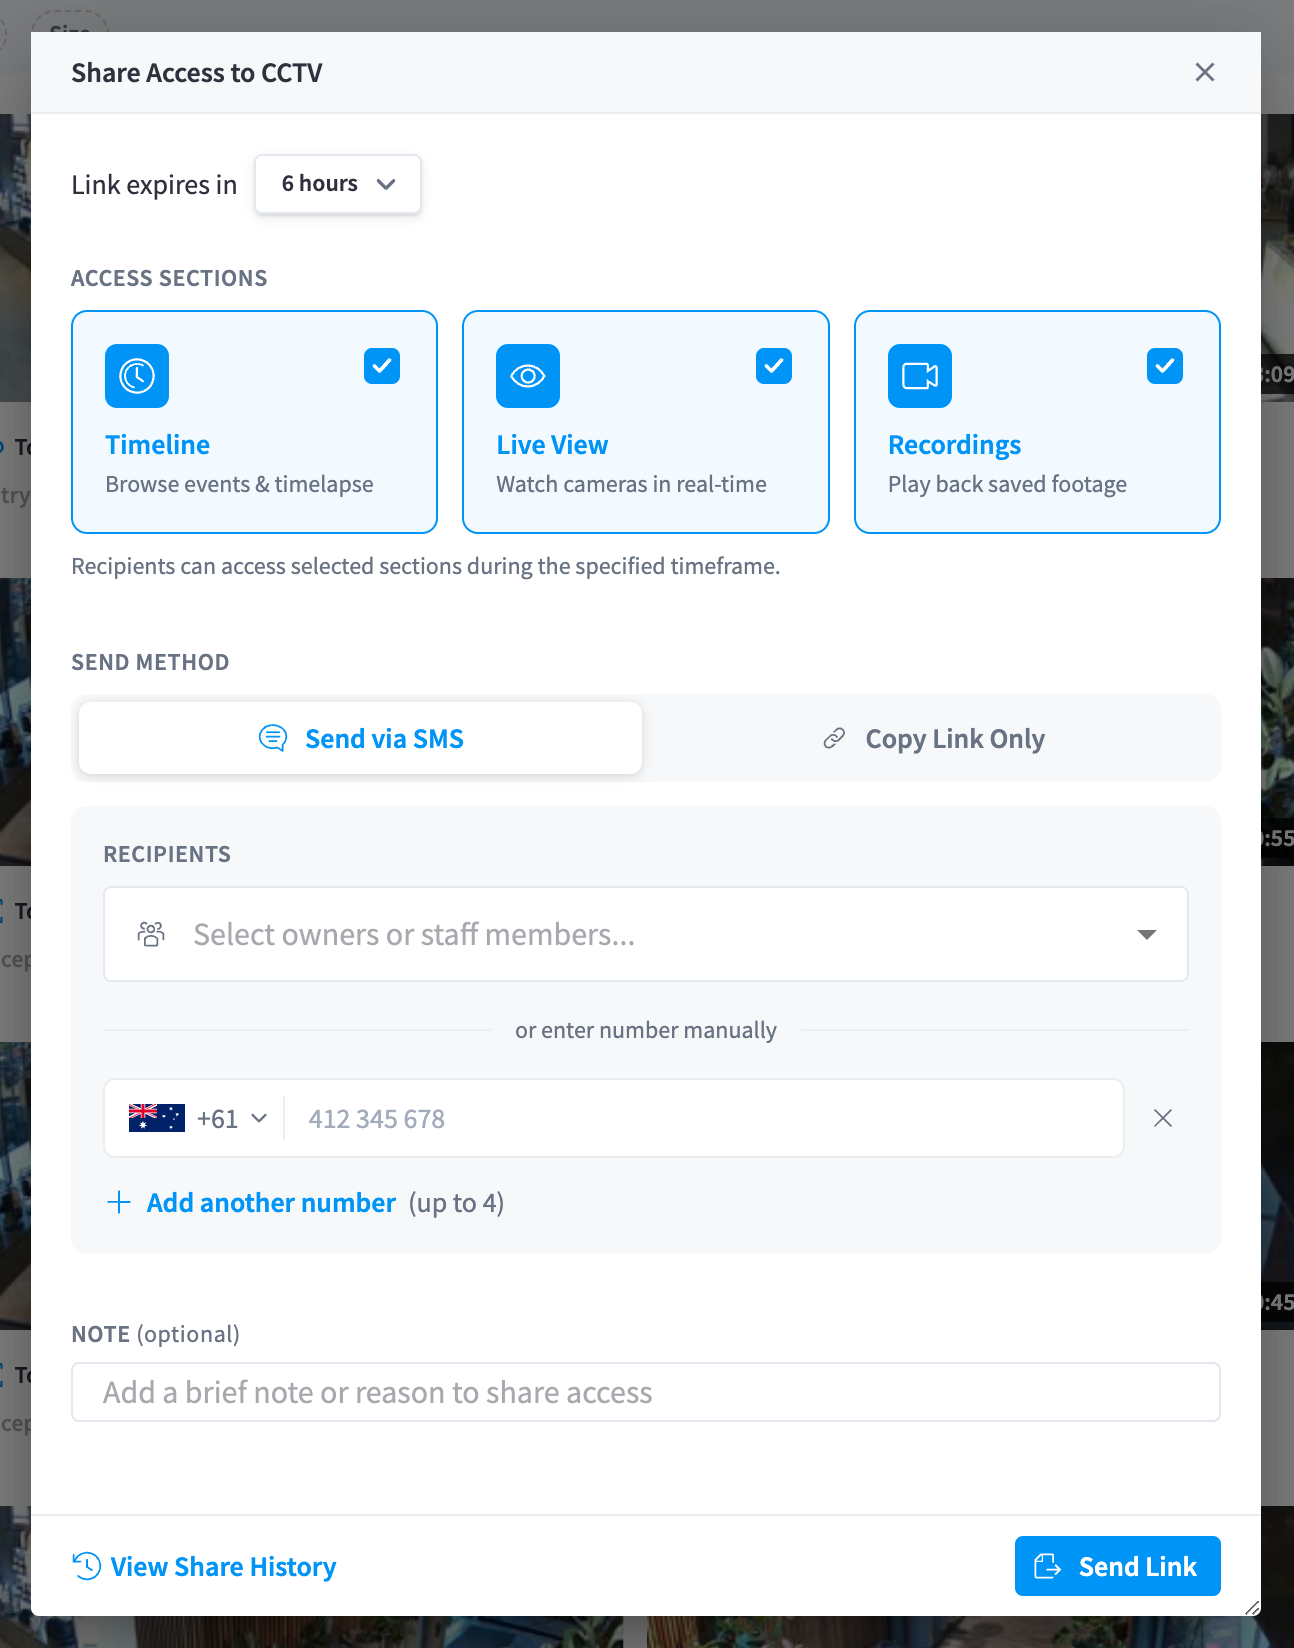The height and width of the screenshot is (1648, 1294).
Task: Uncheck the Timeline access checkbox
Action: tap(382, 366)
